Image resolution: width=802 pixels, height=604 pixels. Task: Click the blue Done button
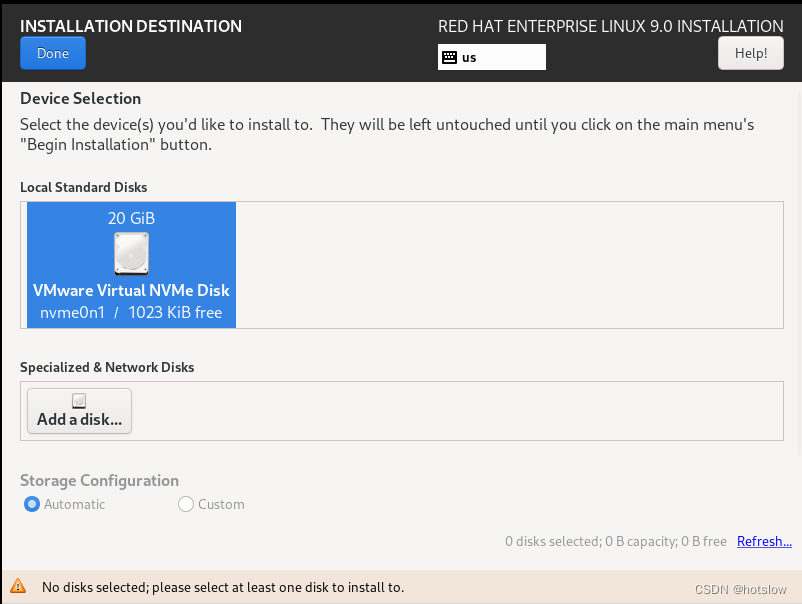point(53,53)
